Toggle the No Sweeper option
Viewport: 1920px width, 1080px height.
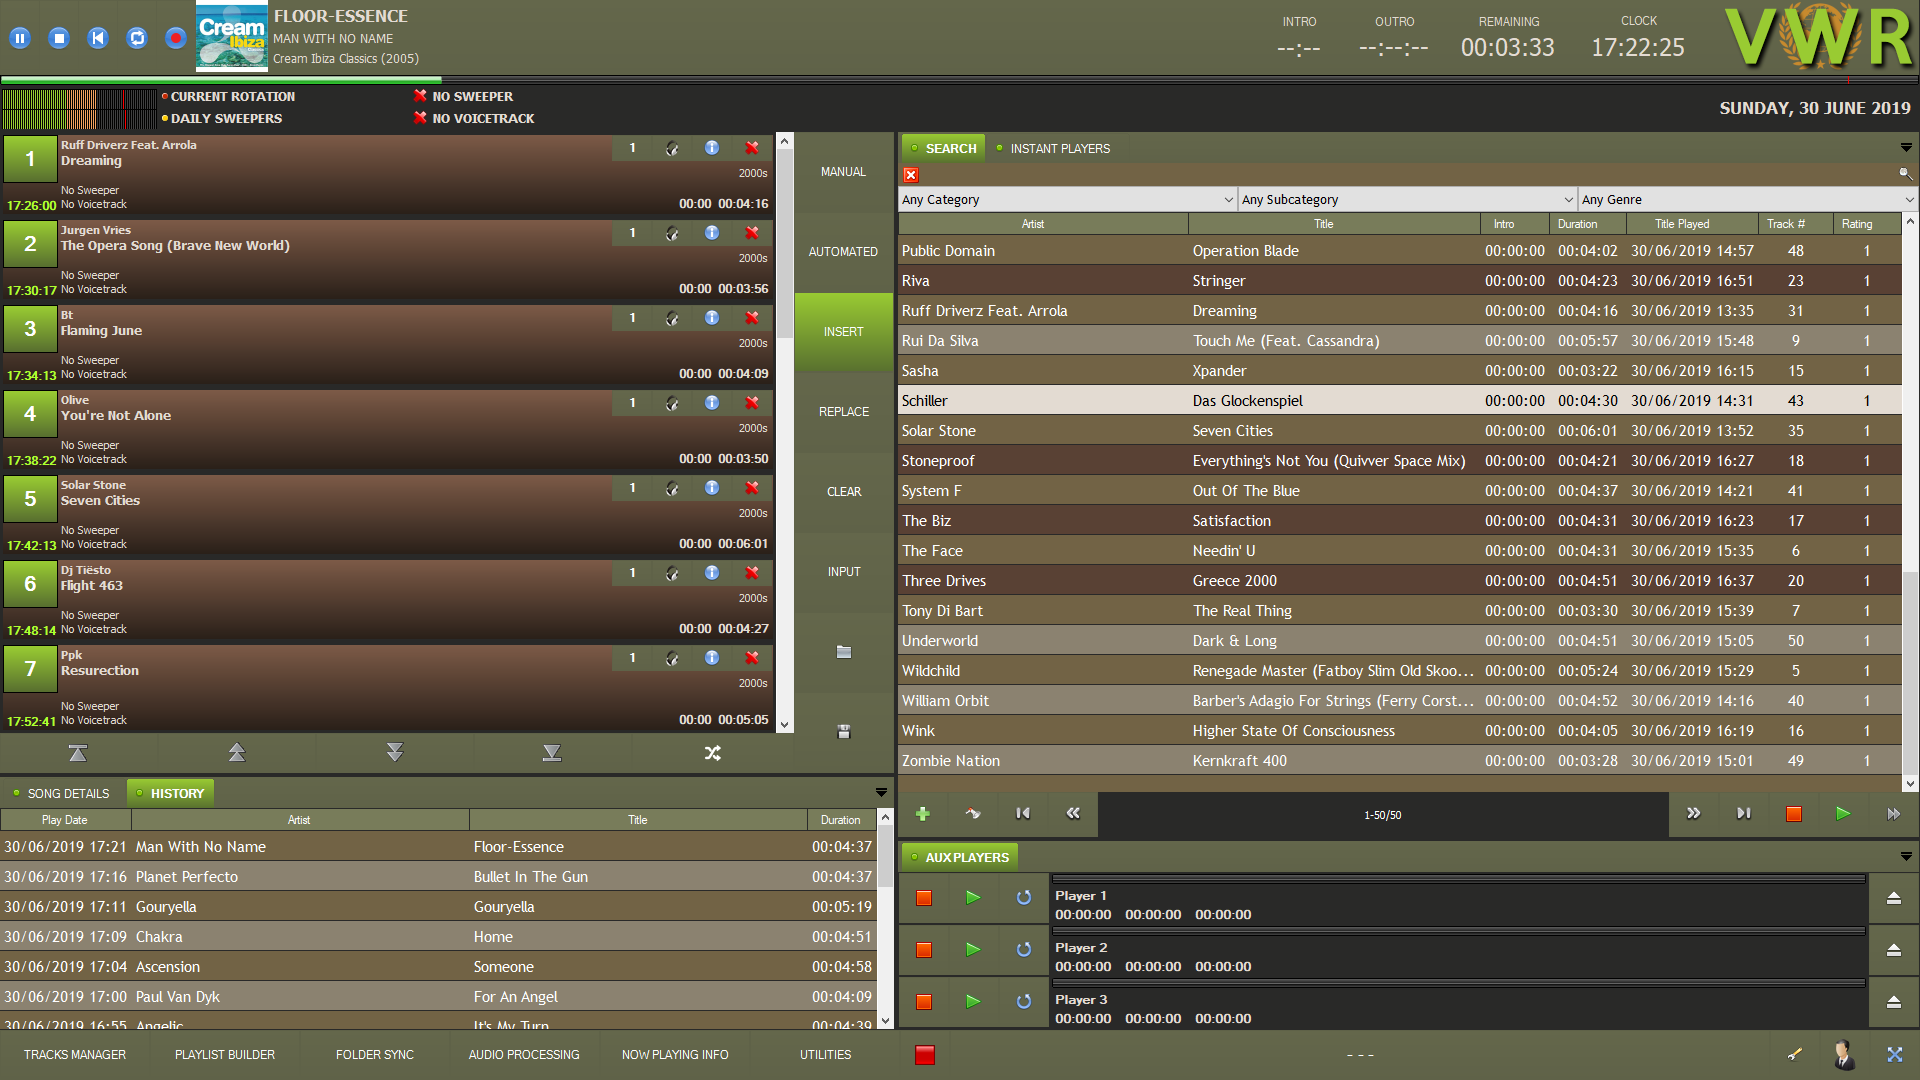[463, 97]
